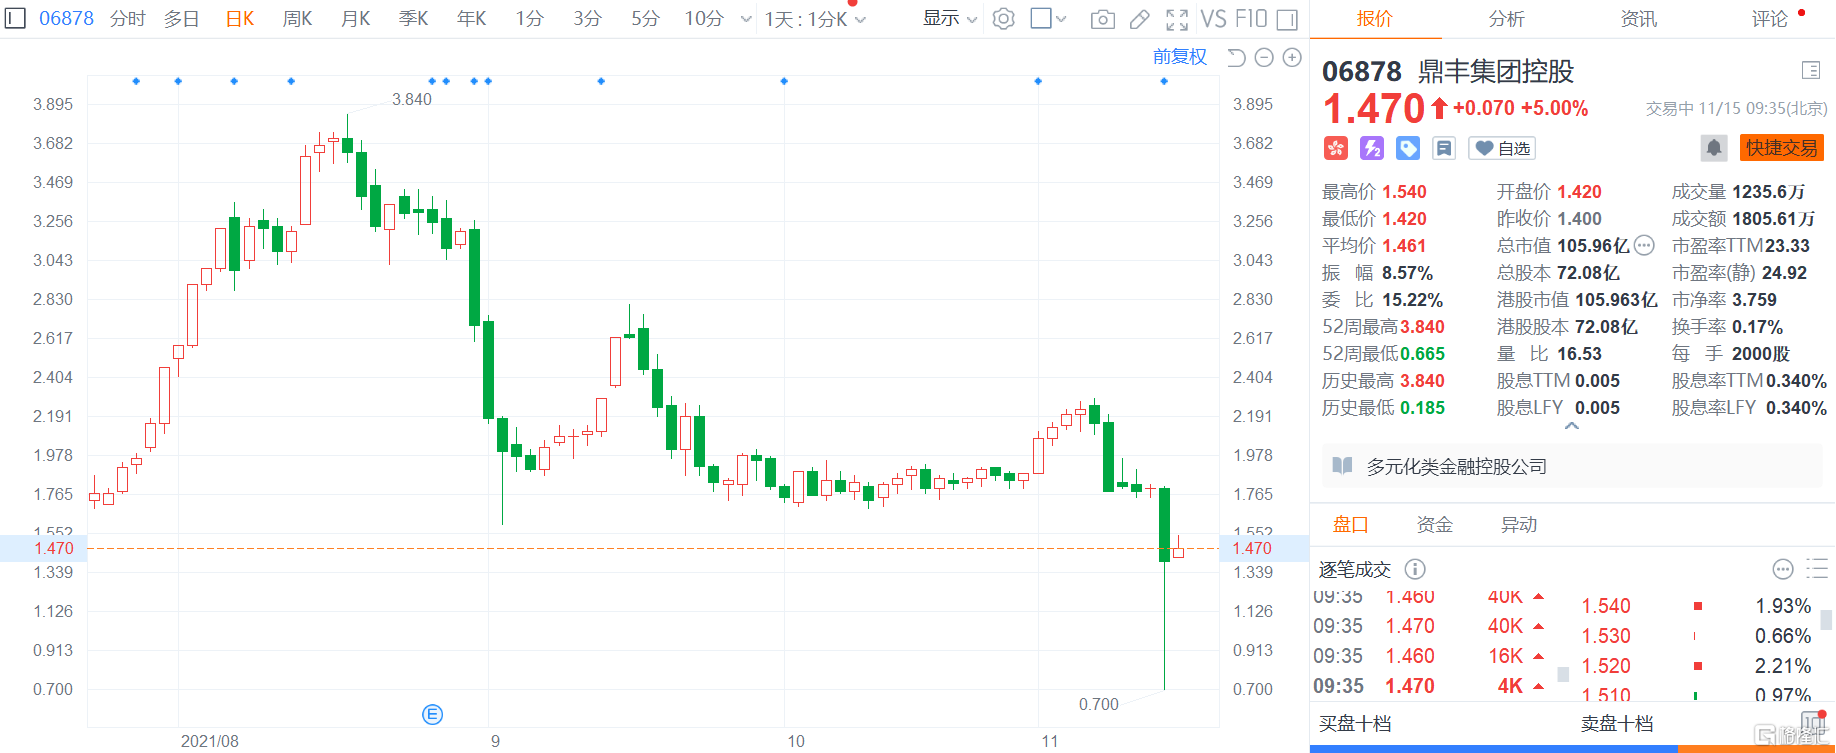Click the E earnings marker on timeline

432,714
